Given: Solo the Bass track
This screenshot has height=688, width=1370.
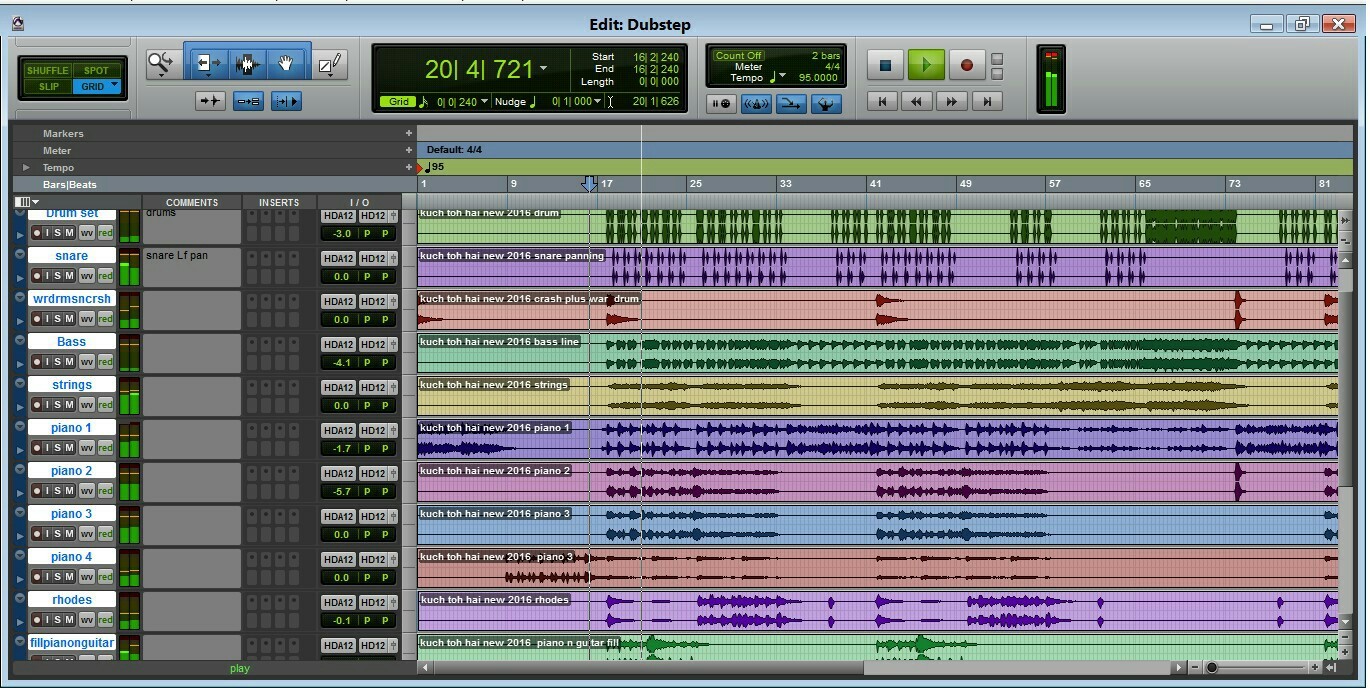Looking at the screenshot, I should pos(58,362).
